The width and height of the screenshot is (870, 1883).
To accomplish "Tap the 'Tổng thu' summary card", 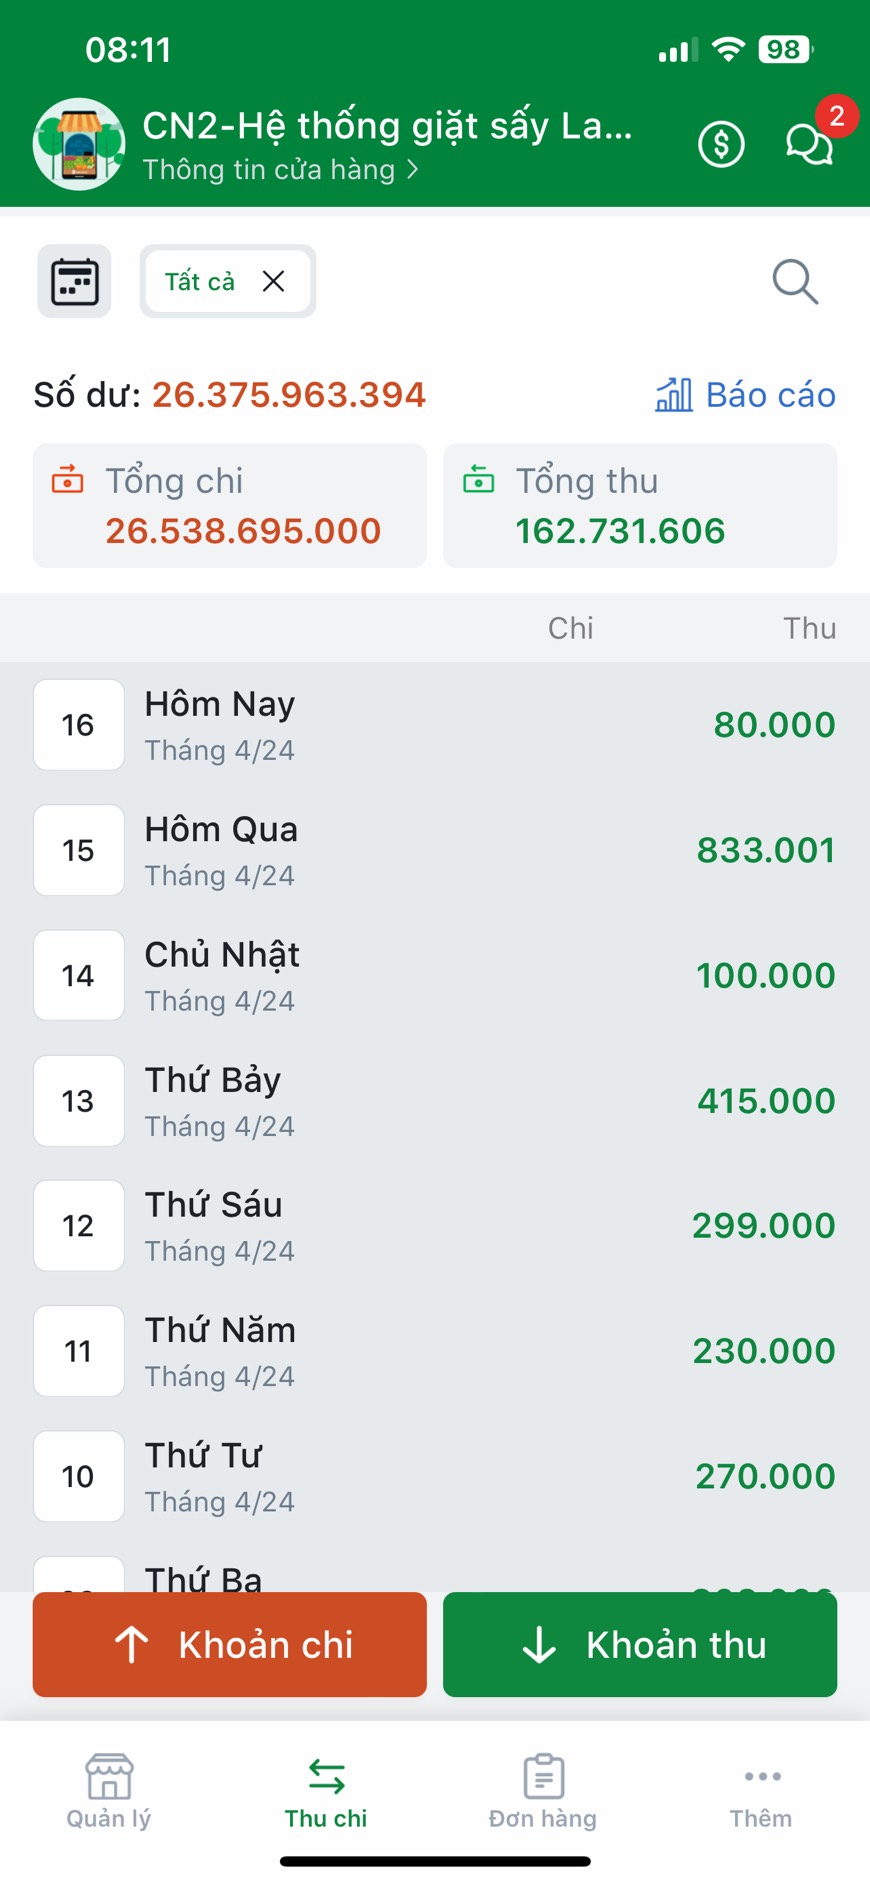I will click(x=640, y=506).
